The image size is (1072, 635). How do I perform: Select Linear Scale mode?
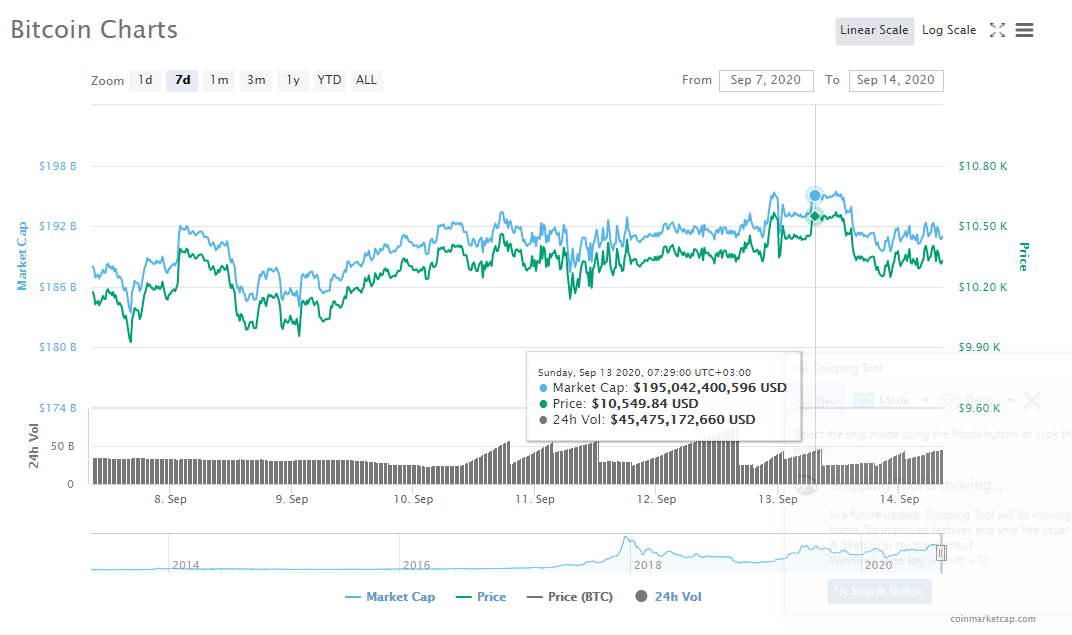coord(873,30)
